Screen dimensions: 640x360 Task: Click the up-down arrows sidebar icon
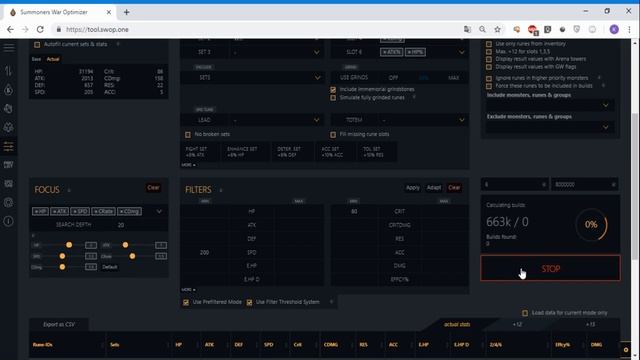point(9,71)
